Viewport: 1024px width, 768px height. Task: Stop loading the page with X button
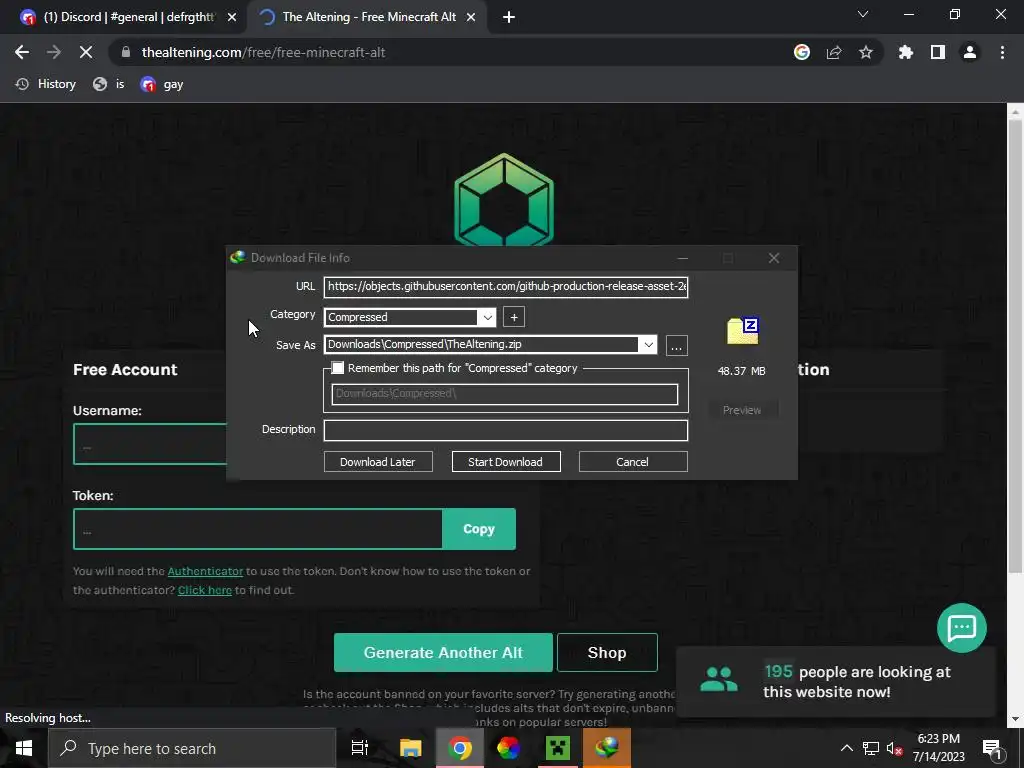click(86, 52)
